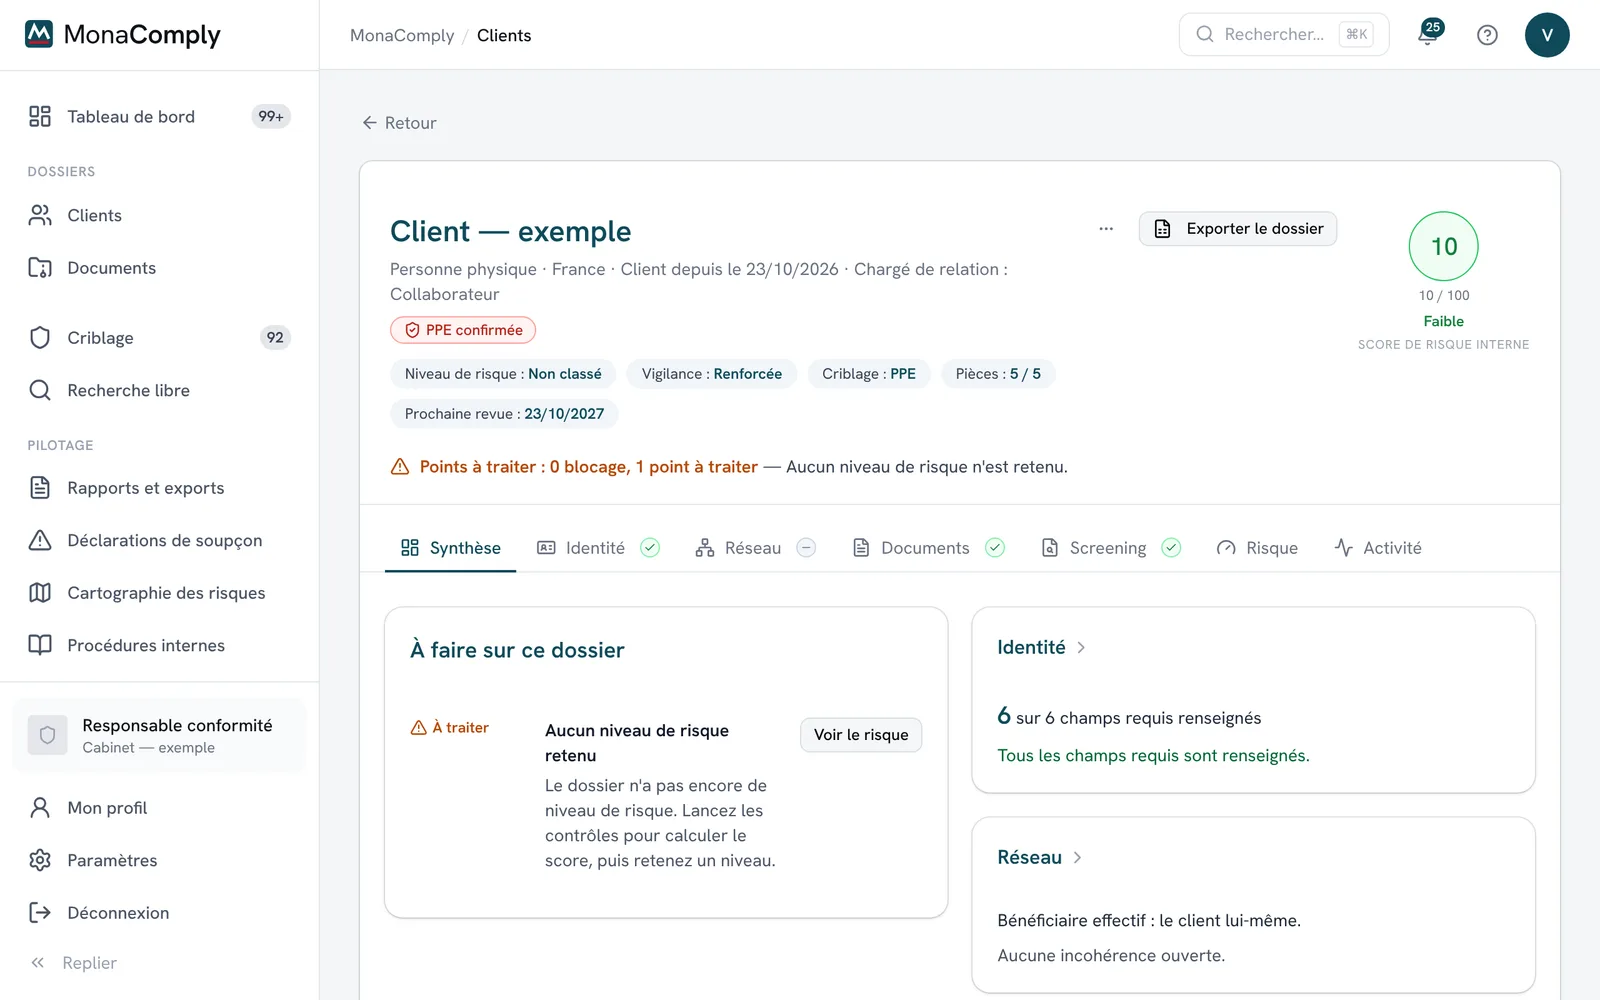Click Rapports et exports file icon
Image resolution: width=1600 pixels, height=1000 pixels.
(x=40, y=488)
